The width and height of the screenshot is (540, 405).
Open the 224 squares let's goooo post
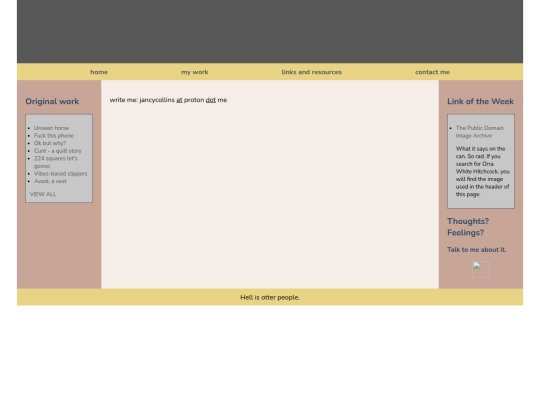click(55, 162)
